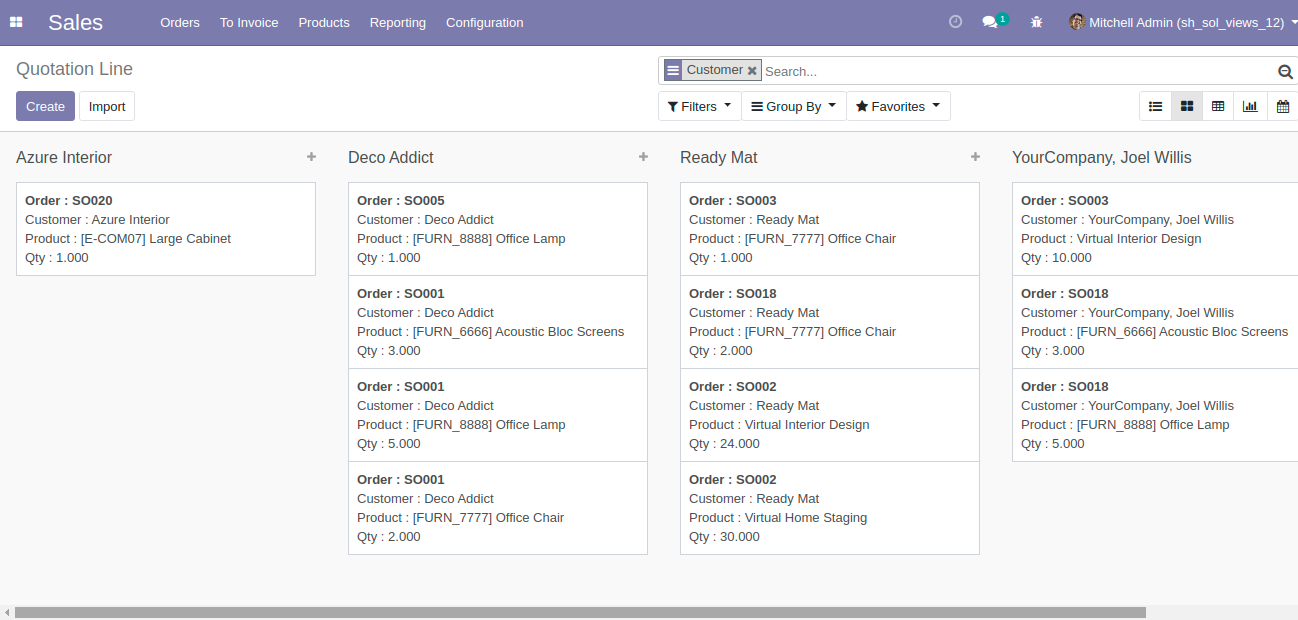The height and width of the screenshot is (620, 1298).
Task: Focus the Search input field
Action: coord(1018,71)
